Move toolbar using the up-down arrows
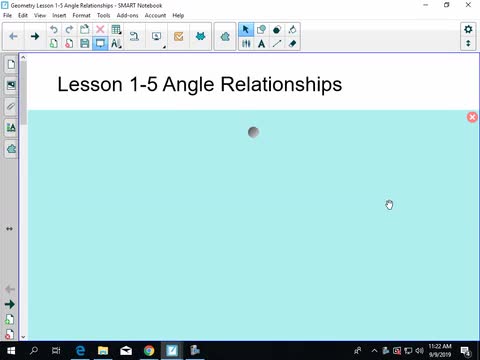480x360 pixels. (x=468, y=43)
